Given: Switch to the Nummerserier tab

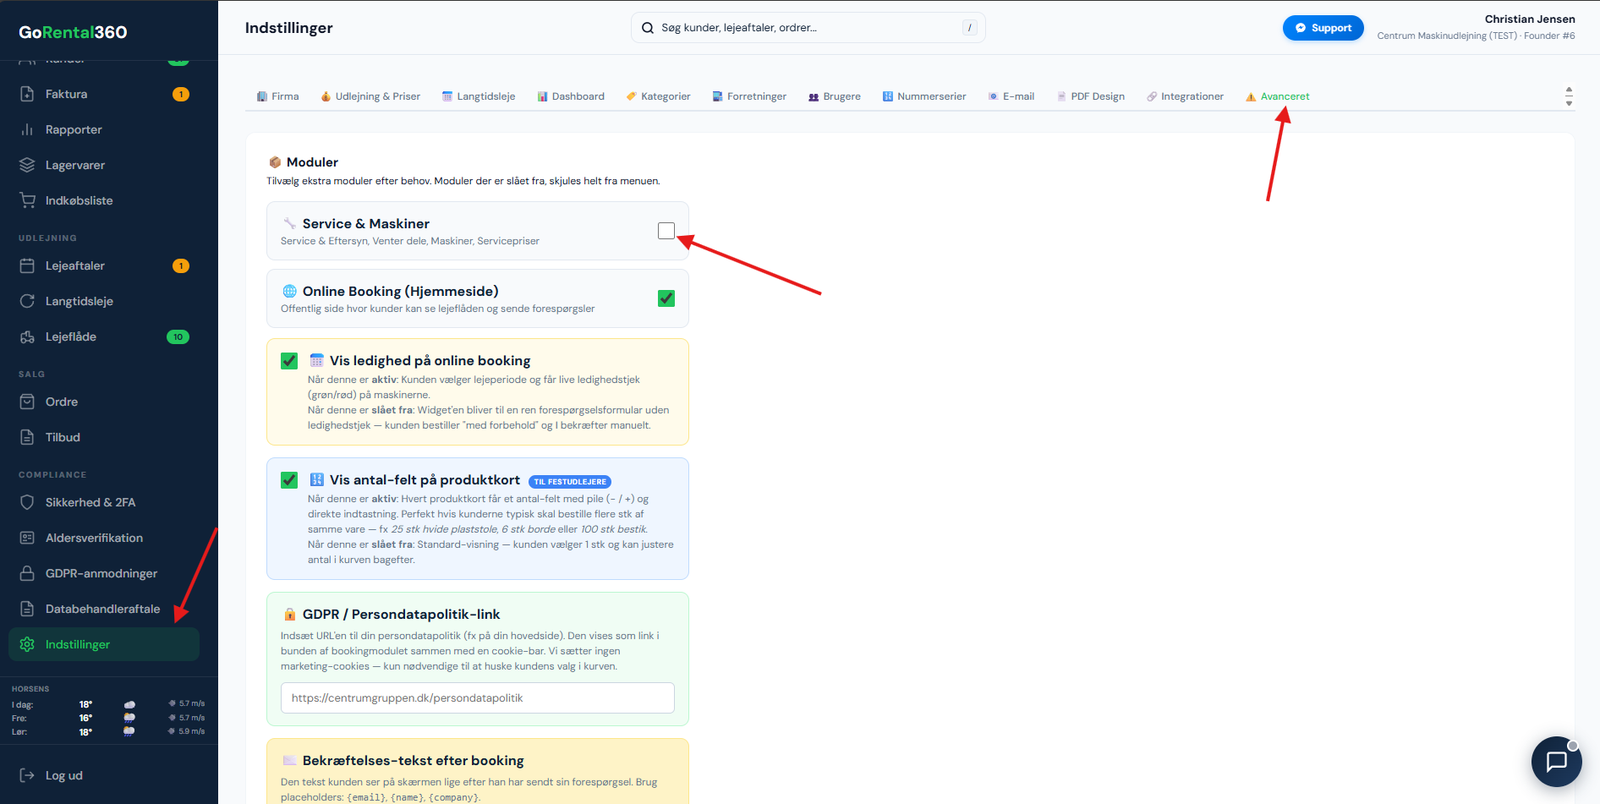Looking at the screenshot, I should [x=924, y=97].
